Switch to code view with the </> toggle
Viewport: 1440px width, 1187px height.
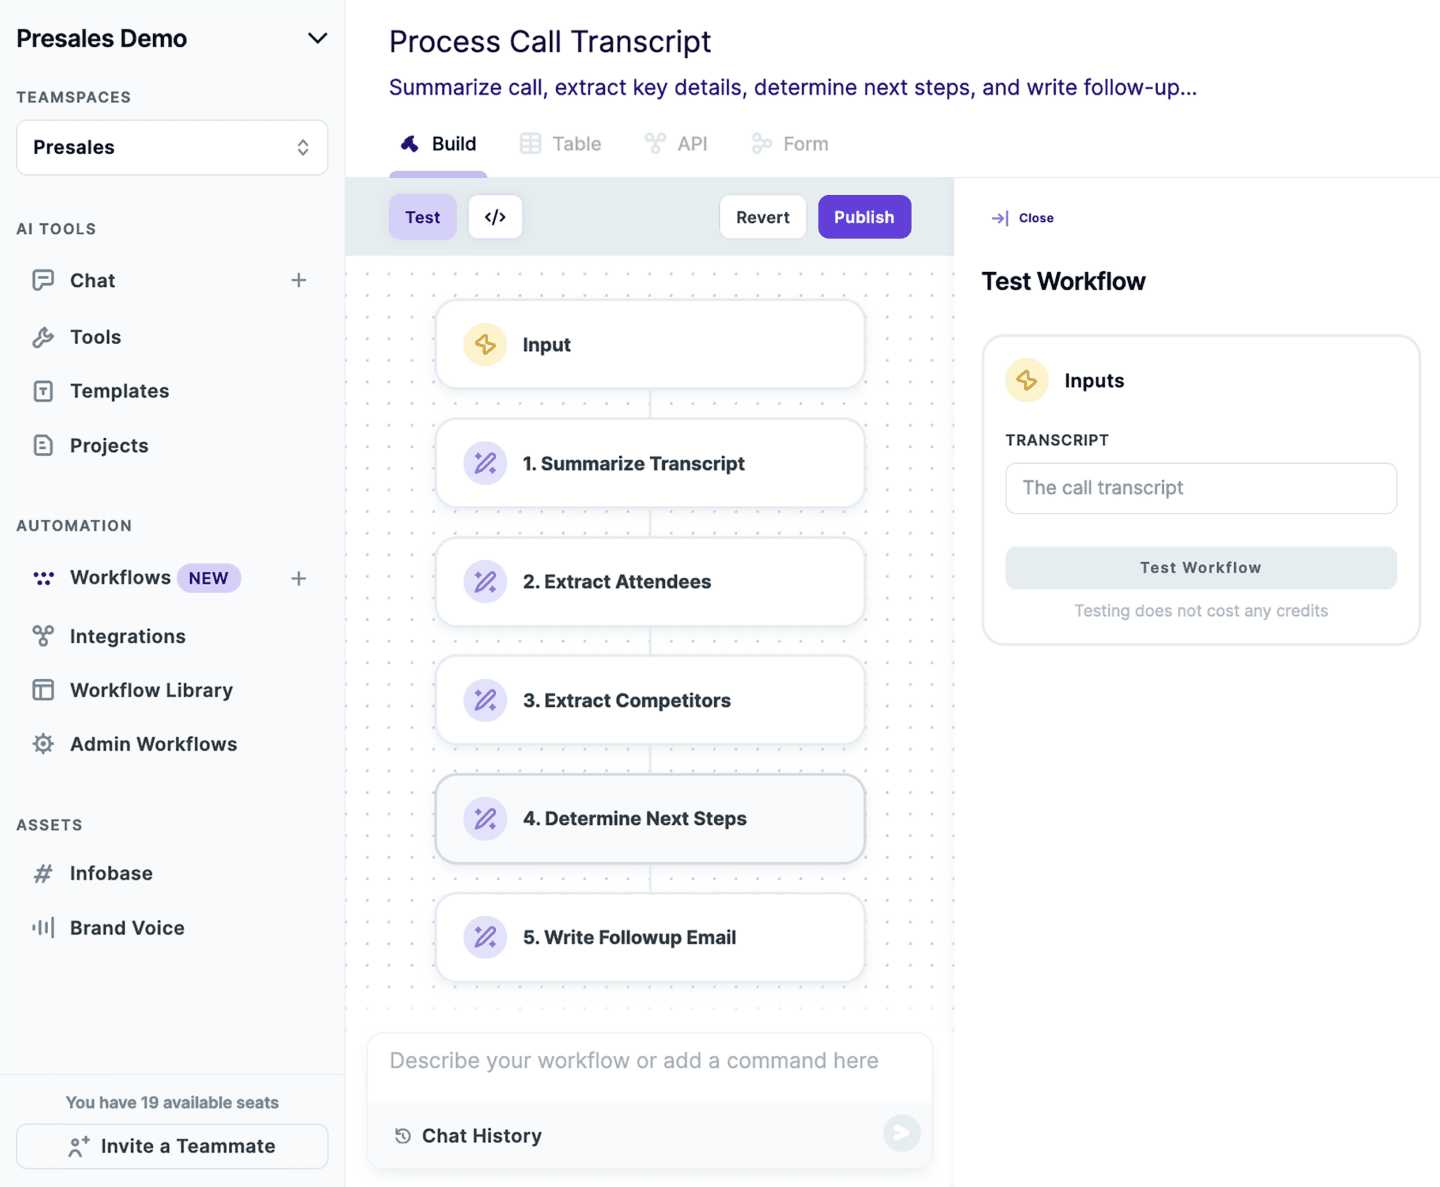(x=495, y=217)
